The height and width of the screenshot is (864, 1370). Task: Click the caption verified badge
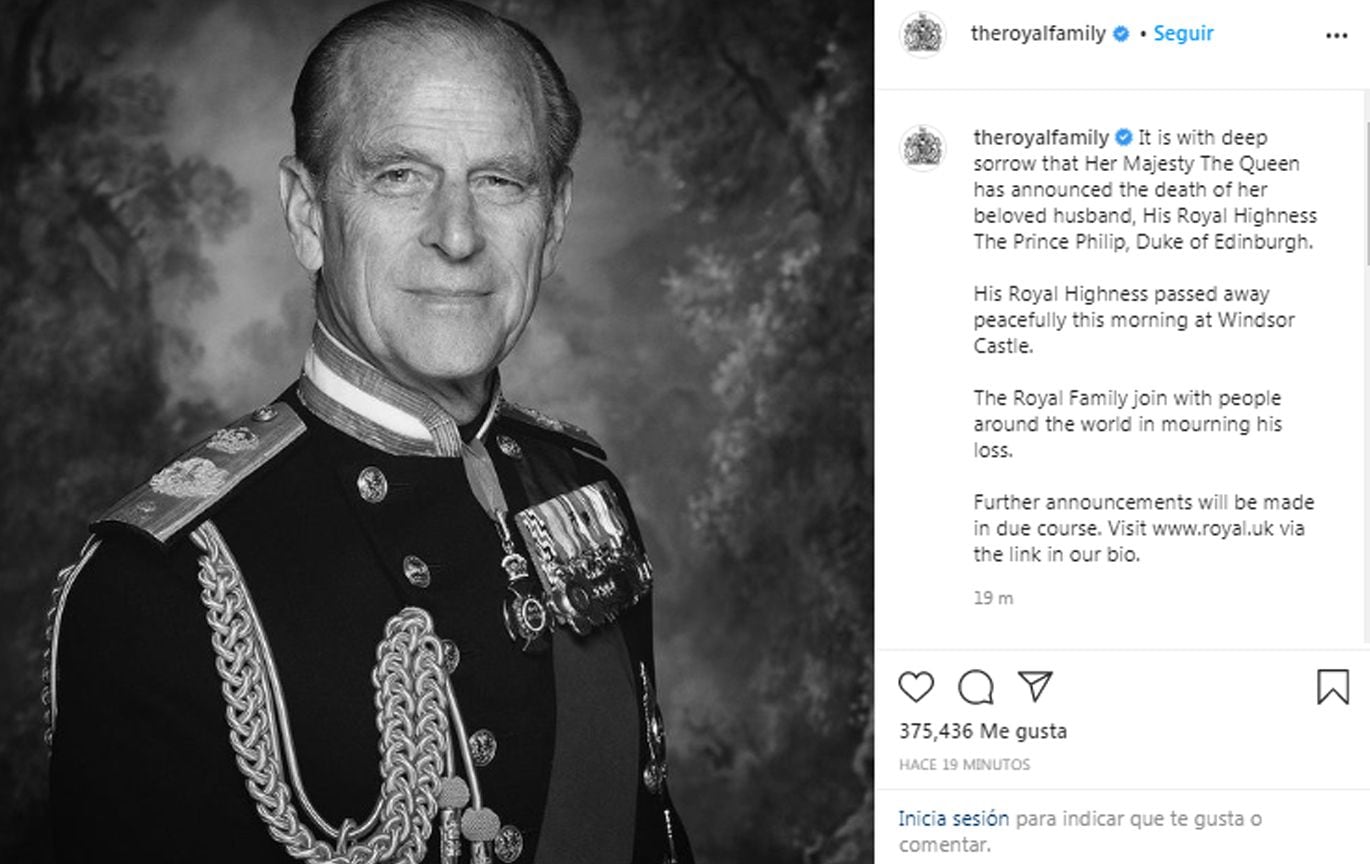1124,138
